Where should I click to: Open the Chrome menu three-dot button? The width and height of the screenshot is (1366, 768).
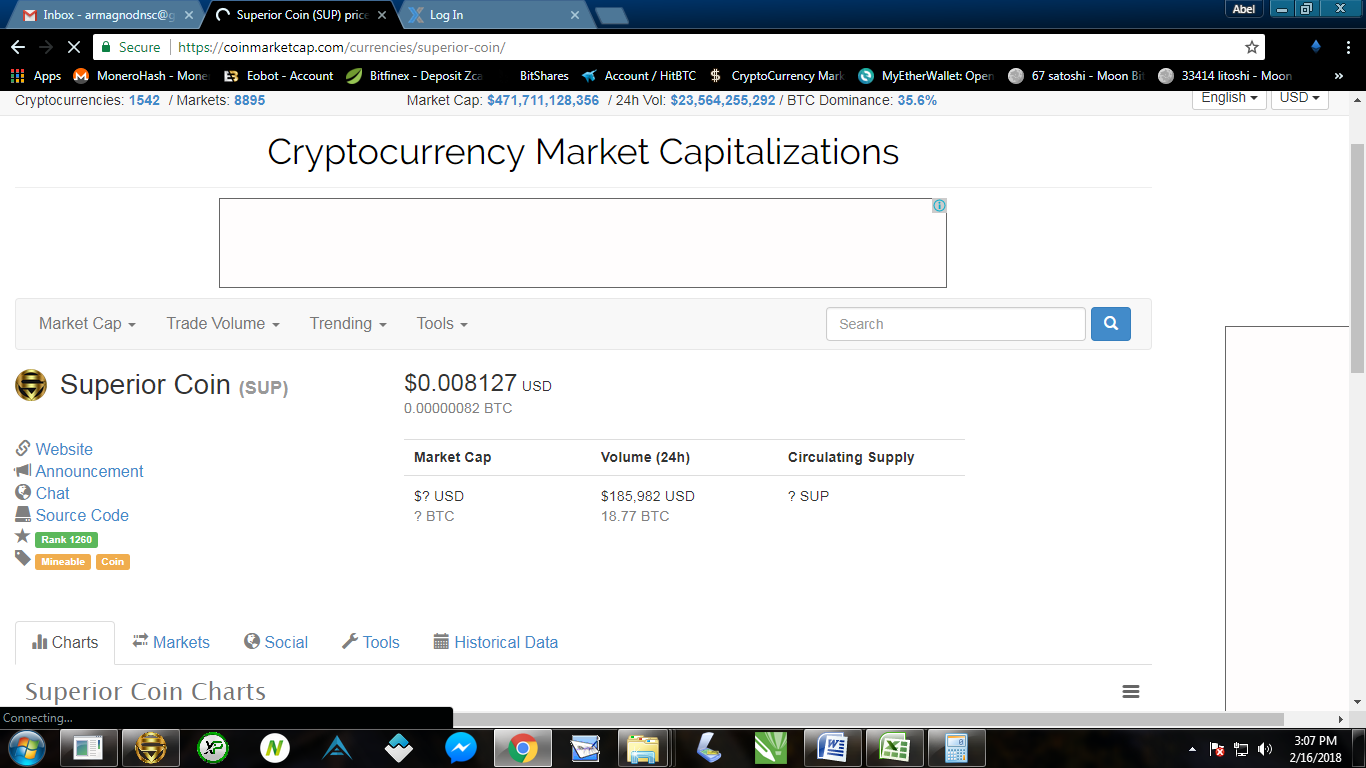(1346, 47)
